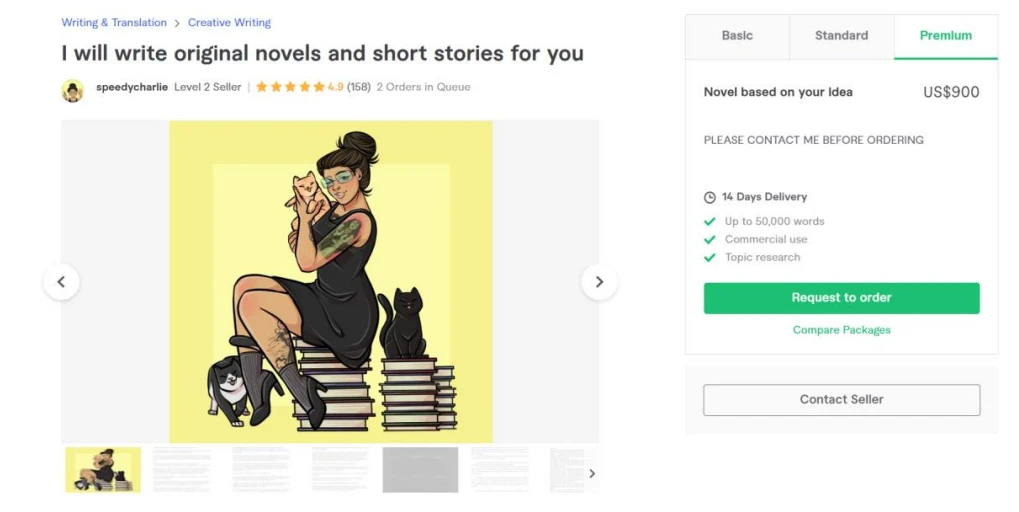
Task: Open the Writing & Translation breadcrumb
Action: tap(114, 23)
